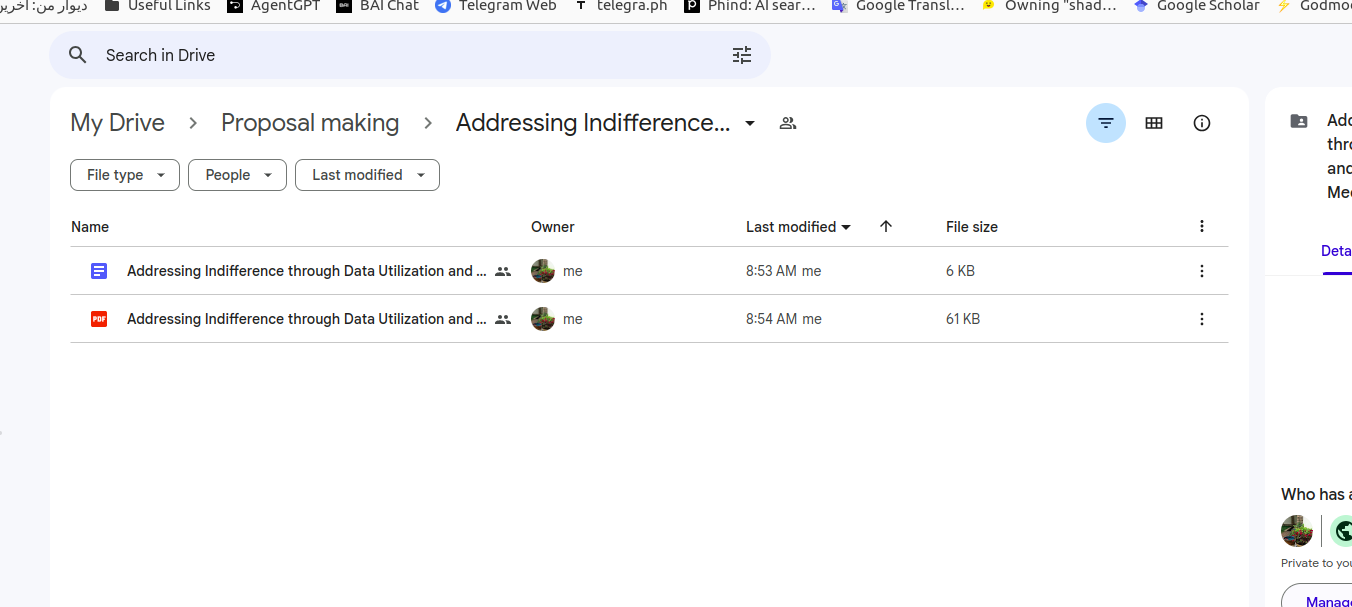Click the Search in Drive field
This screenshot has height=607, width=1352.
point(400,55)
